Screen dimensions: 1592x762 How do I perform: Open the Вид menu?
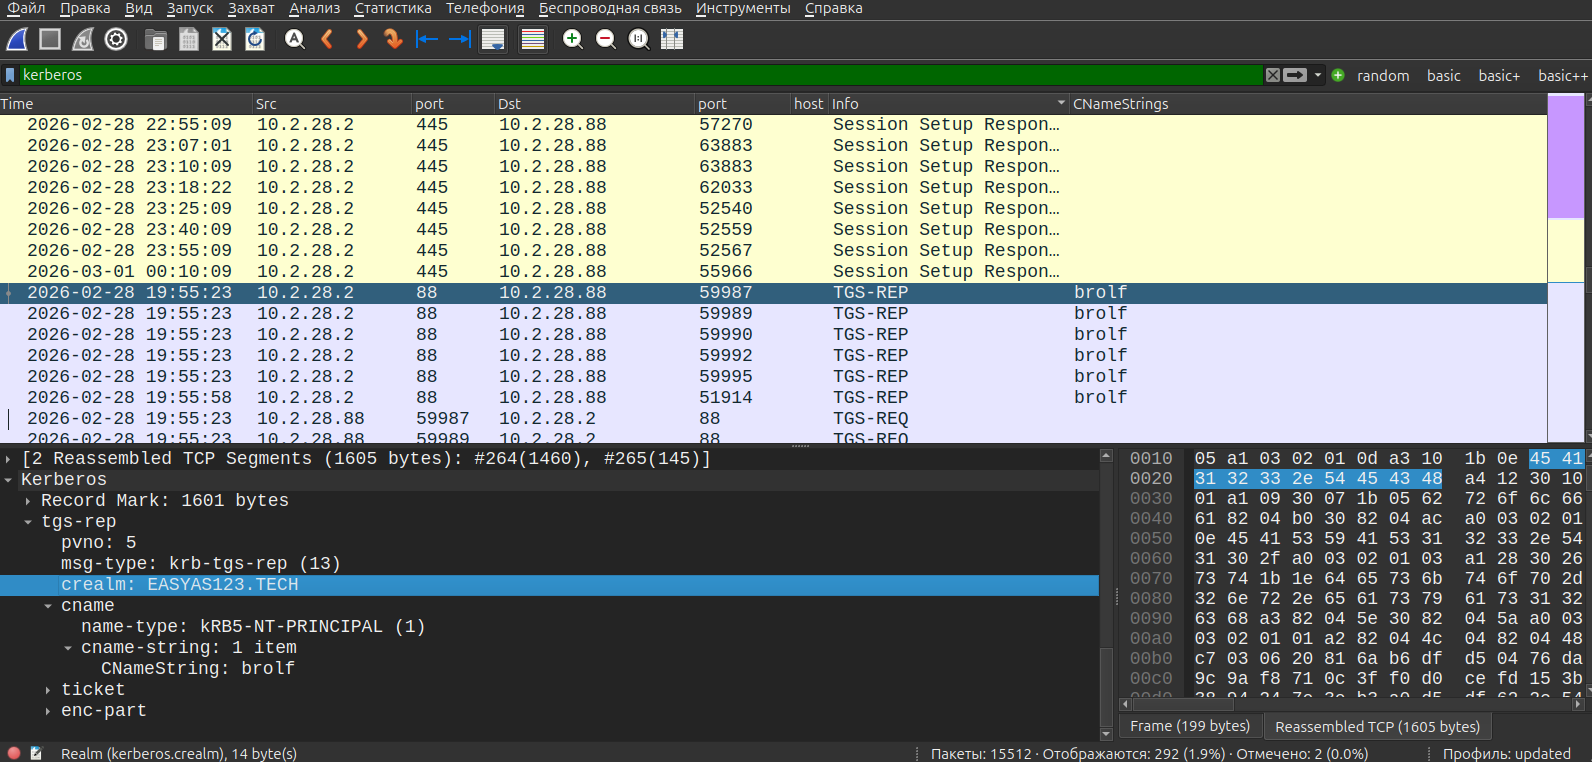pos(139,8)
